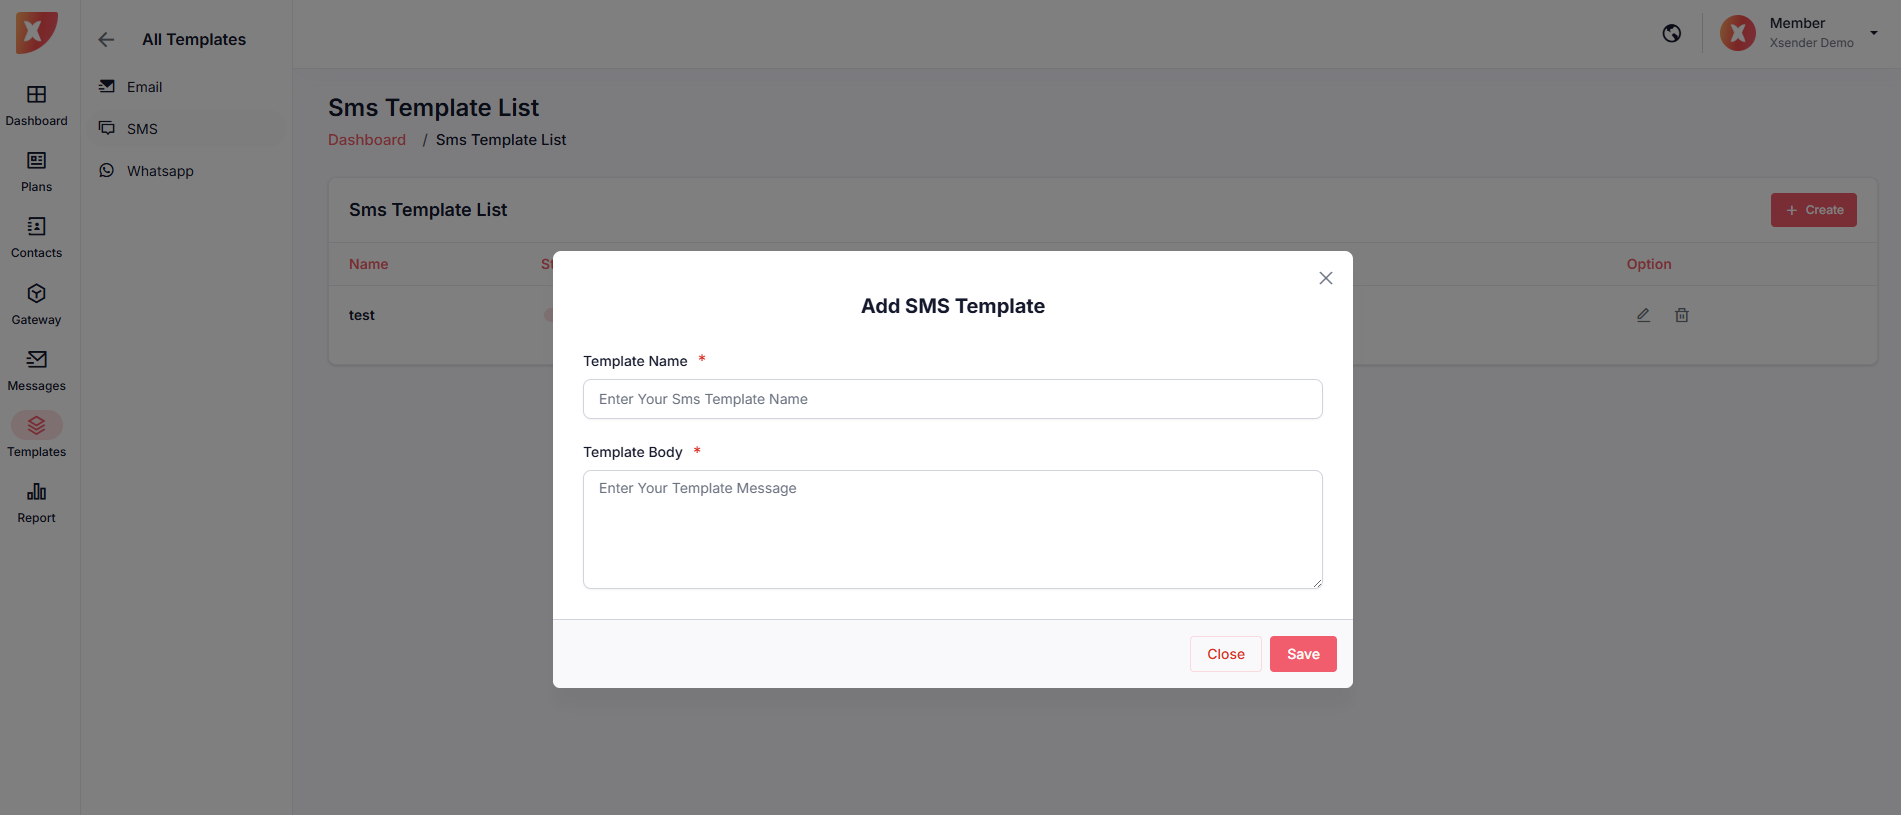The image size is (1901, 815).
Task: Select Whatsapp templates menu item
Action: pyautogui.click(x=160, y=171)
